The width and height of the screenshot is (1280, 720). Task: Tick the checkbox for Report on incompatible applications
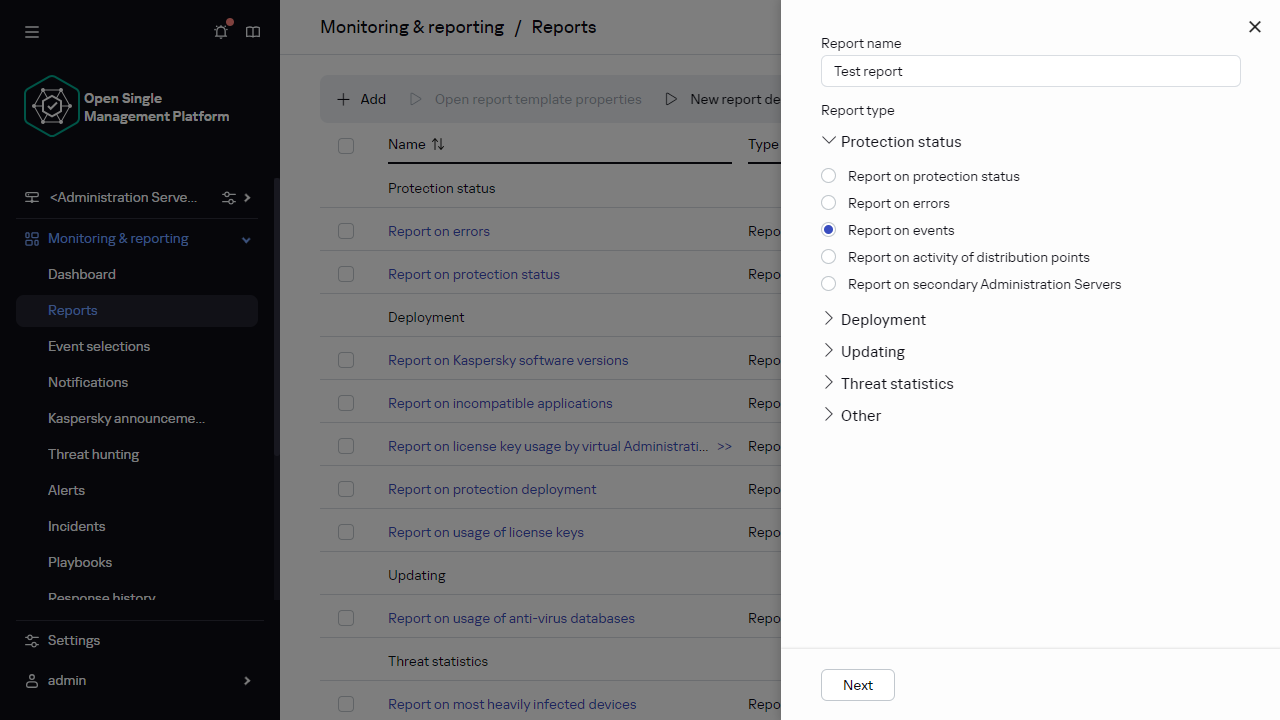(x=346, y=403)
